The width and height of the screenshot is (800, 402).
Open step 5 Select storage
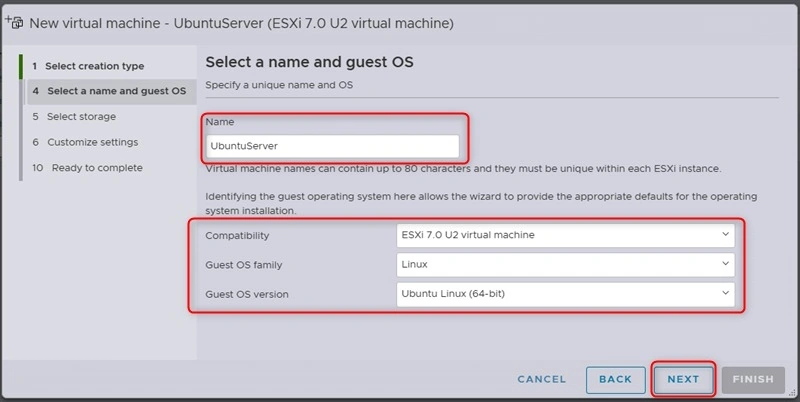(74, 117)
